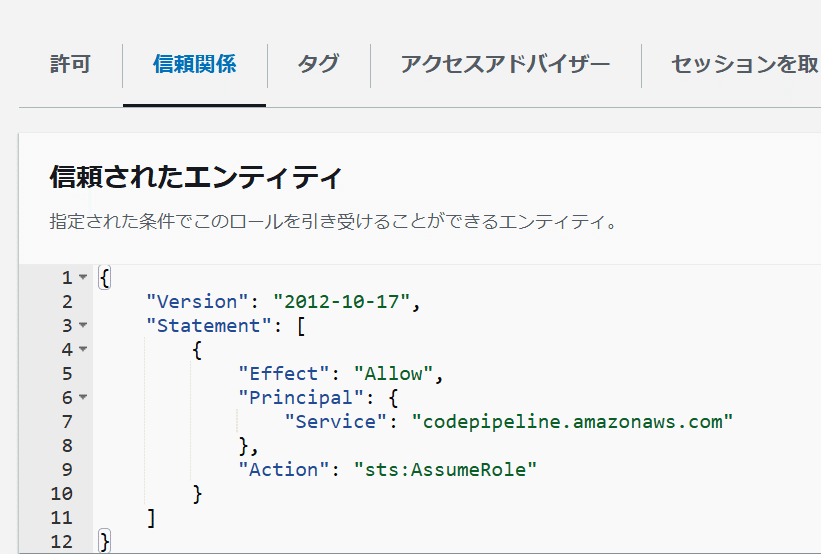821x554 pixels.
Task: Click the "Statement" key on line 3
Action: pos(208,326)
